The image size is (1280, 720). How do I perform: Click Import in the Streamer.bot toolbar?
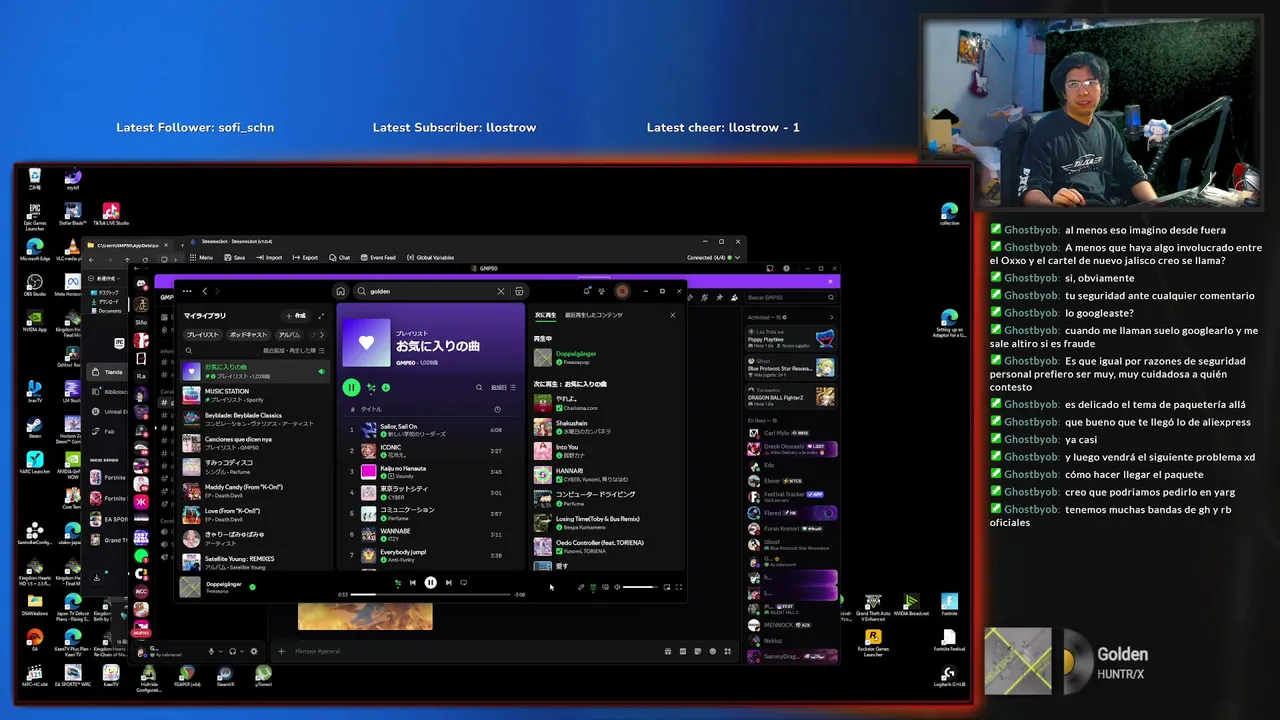269,257
